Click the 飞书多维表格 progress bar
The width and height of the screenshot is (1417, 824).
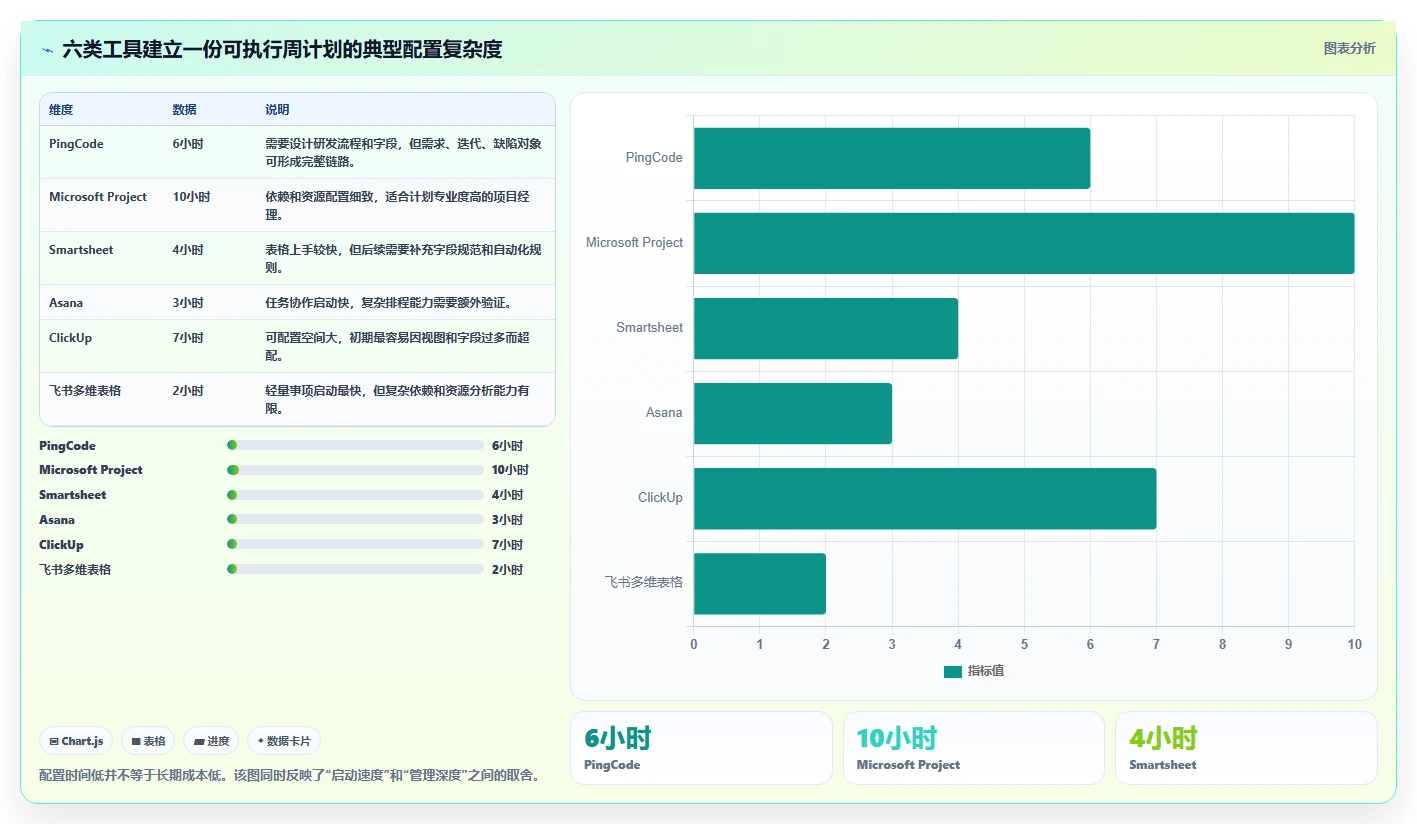(x=355, y=569)
